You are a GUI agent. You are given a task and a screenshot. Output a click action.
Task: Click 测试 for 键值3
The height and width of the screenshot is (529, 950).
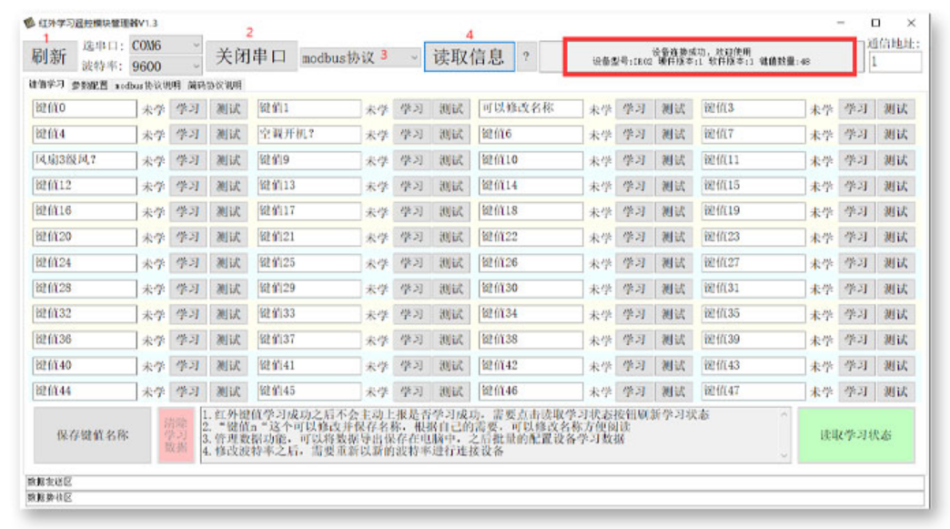tap(895, 109)
